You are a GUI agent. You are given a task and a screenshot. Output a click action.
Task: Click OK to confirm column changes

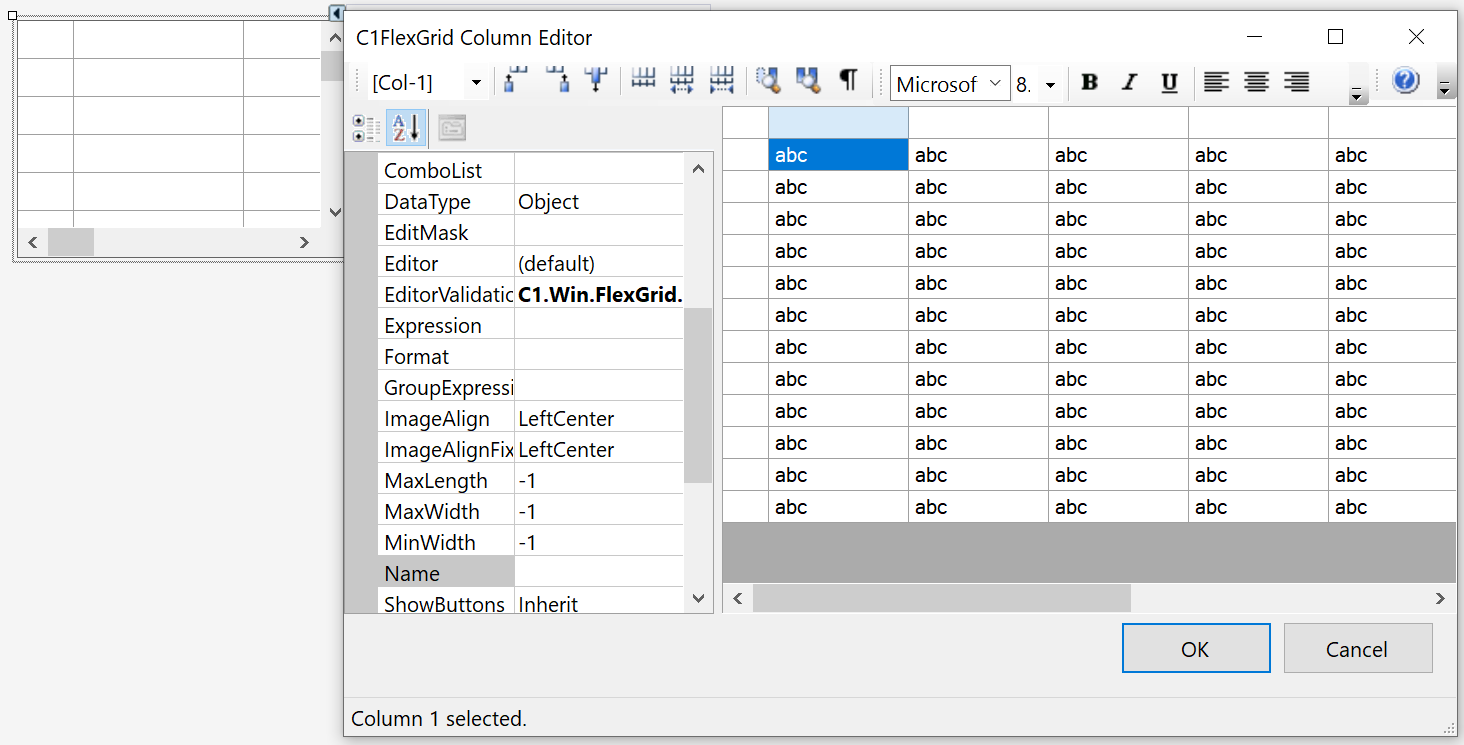click(x=1196, y=649)
